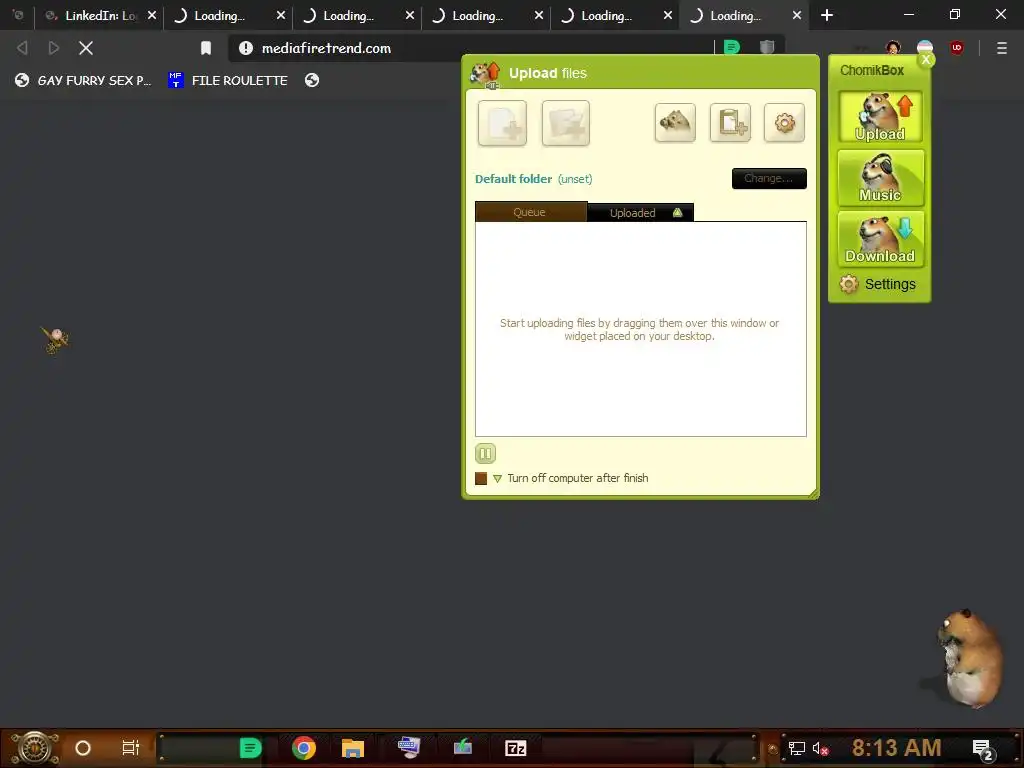Open the steampunk Start button

(34, 748)
